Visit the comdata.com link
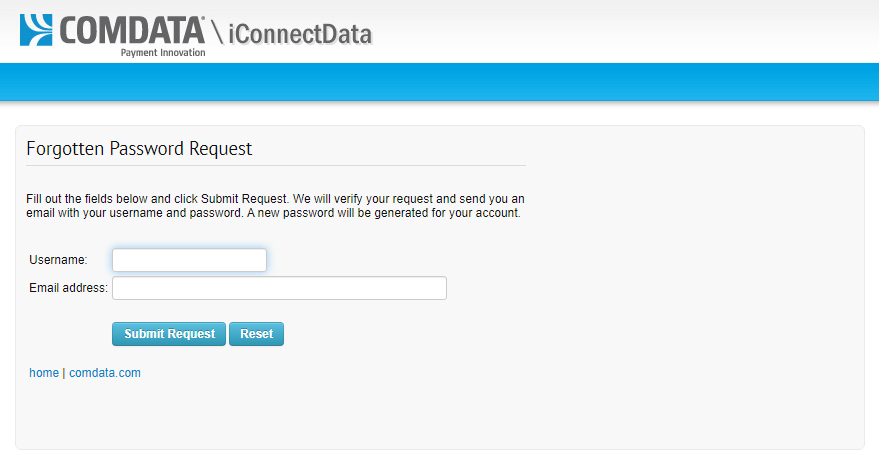This screenshot has width=879, height=461. (105, 373)
